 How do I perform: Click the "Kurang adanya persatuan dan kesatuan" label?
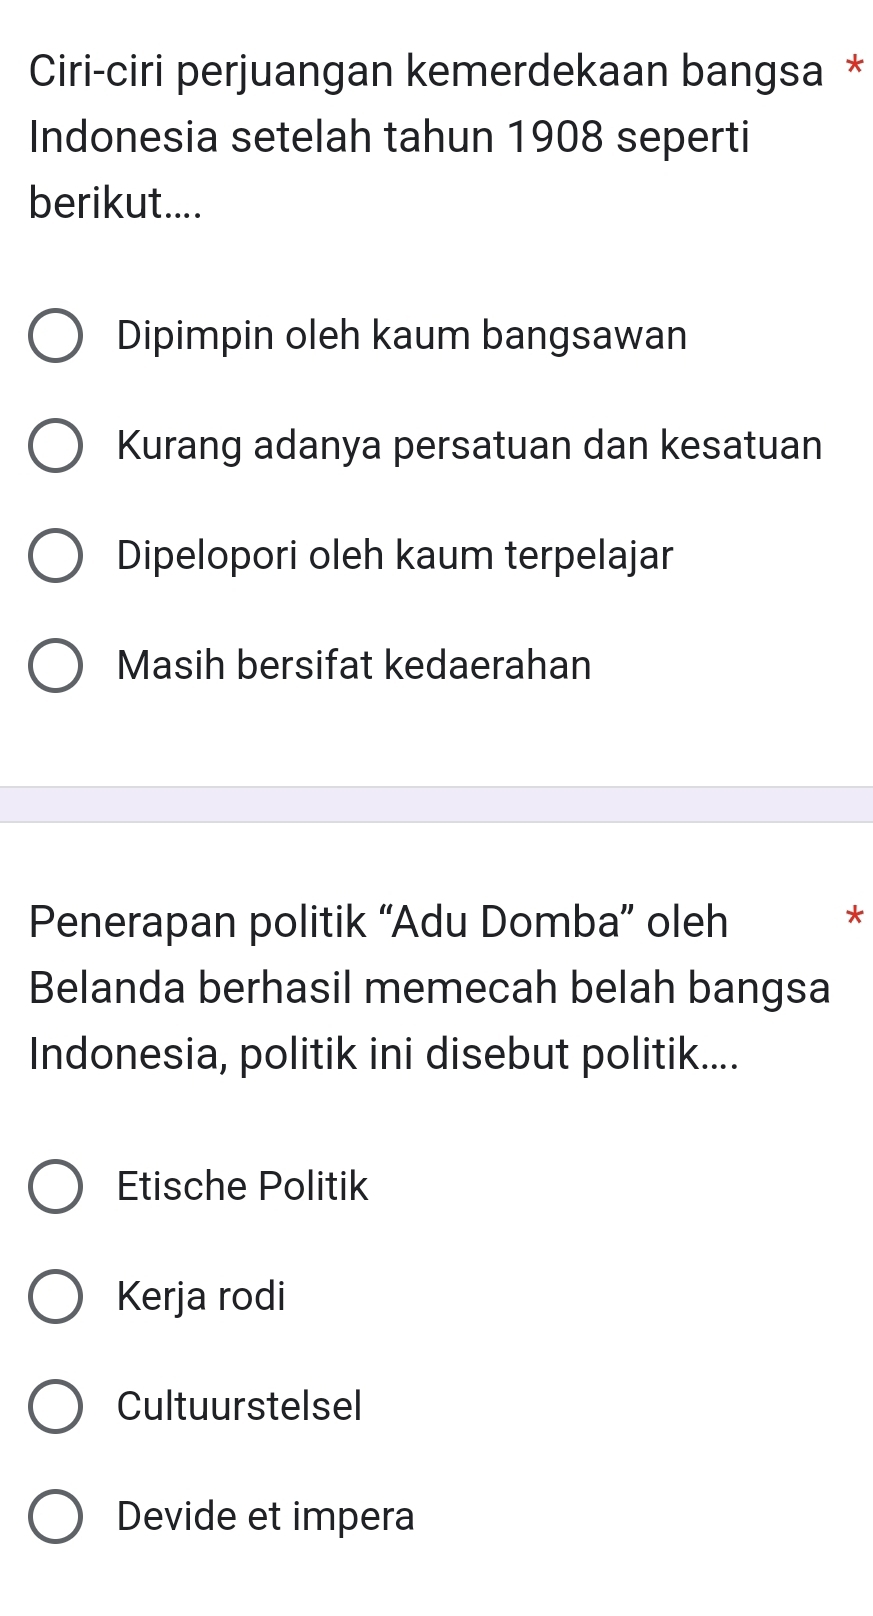(x=469, y=446)
